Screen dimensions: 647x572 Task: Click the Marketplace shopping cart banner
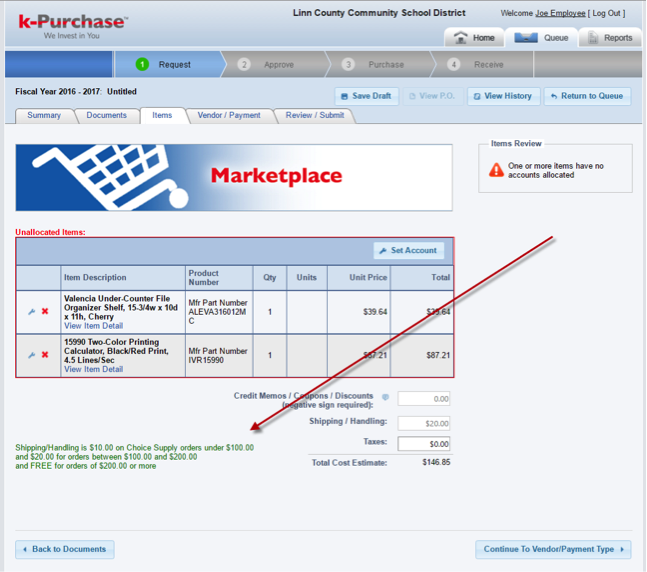click(x=234, y=177)
